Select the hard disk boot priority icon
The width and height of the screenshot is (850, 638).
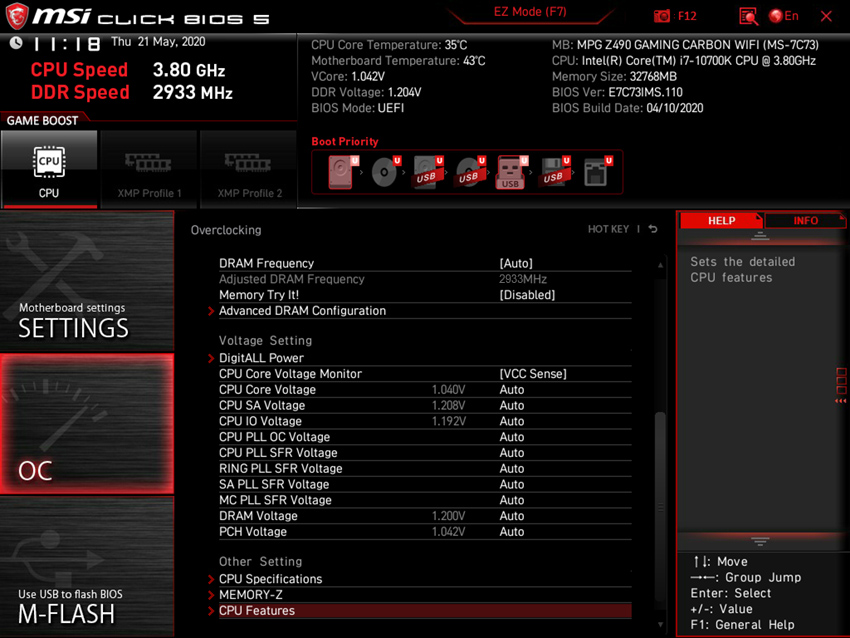342,172
